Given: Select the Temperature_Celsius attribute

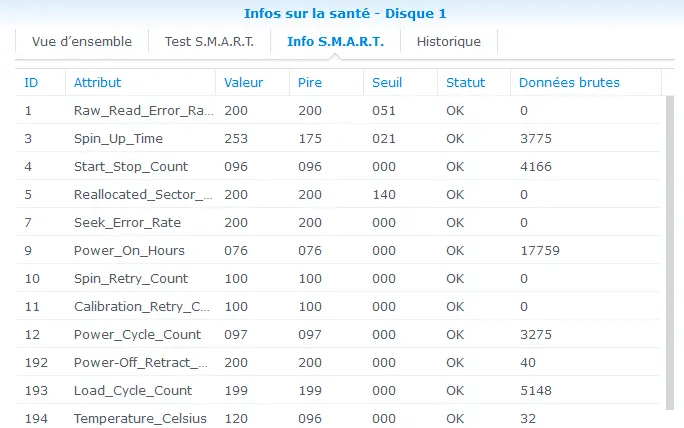Looking at the screenshot, I should point(140,418).
